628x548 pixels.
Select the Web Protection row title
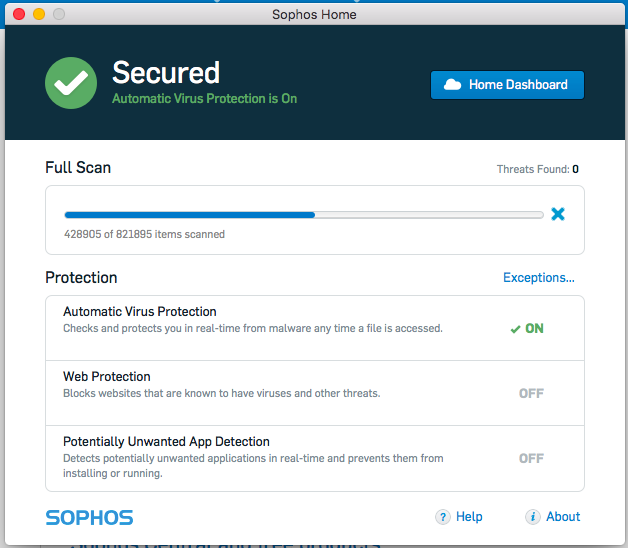(x=107, y=377)
